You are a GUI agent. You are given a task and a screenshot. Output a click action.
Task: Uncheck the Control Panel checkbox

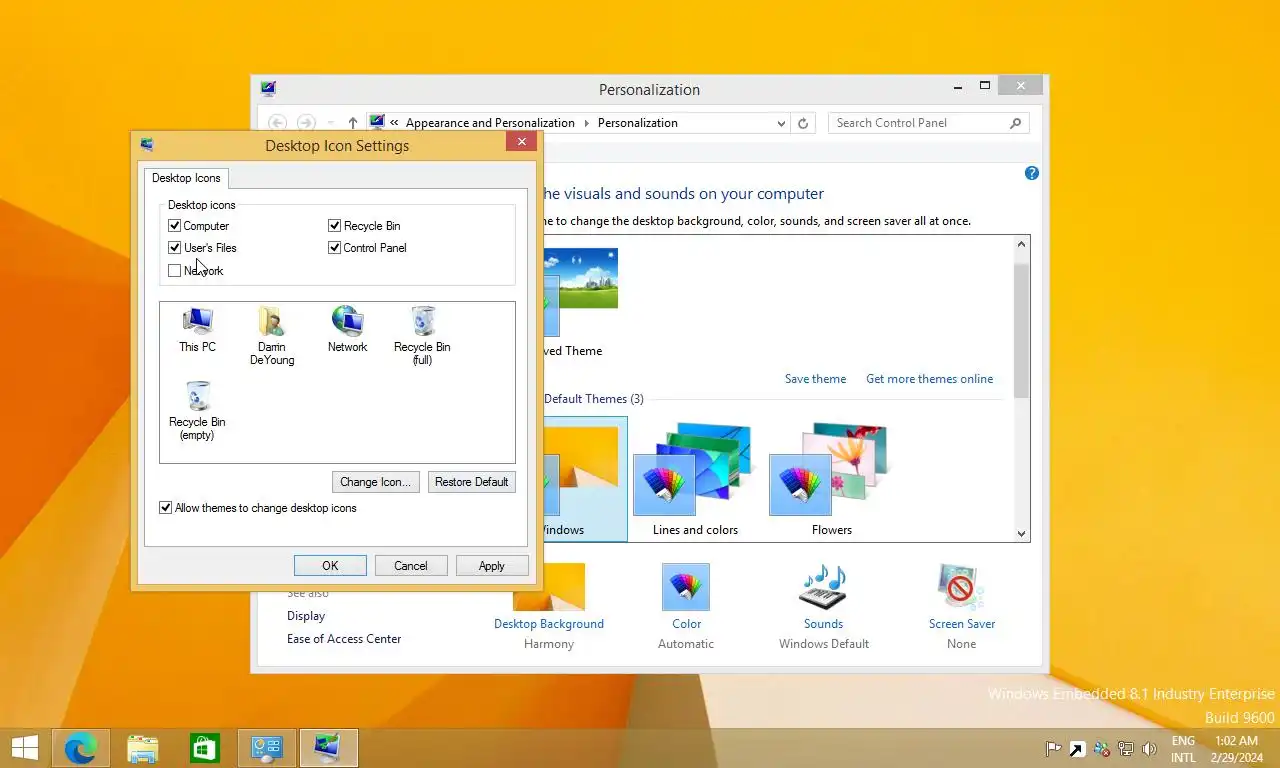335,248
